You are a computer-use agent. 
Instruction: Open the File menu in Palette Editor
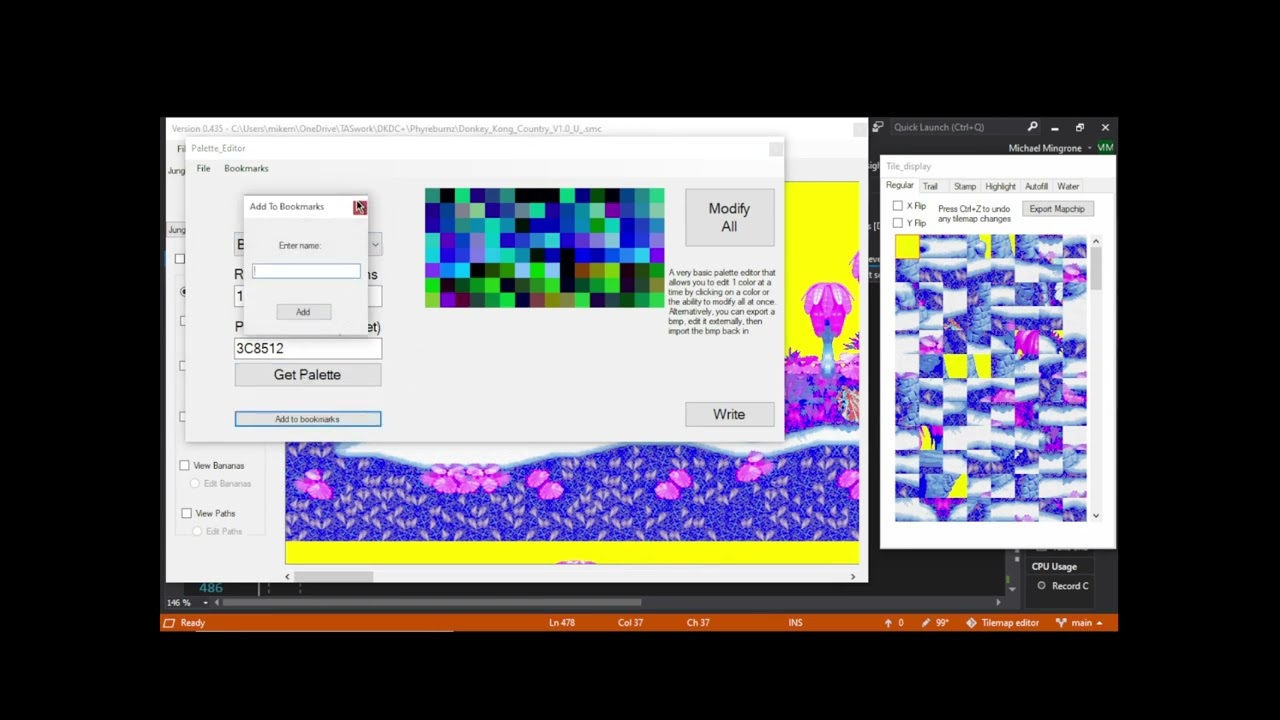click(203, 168)
